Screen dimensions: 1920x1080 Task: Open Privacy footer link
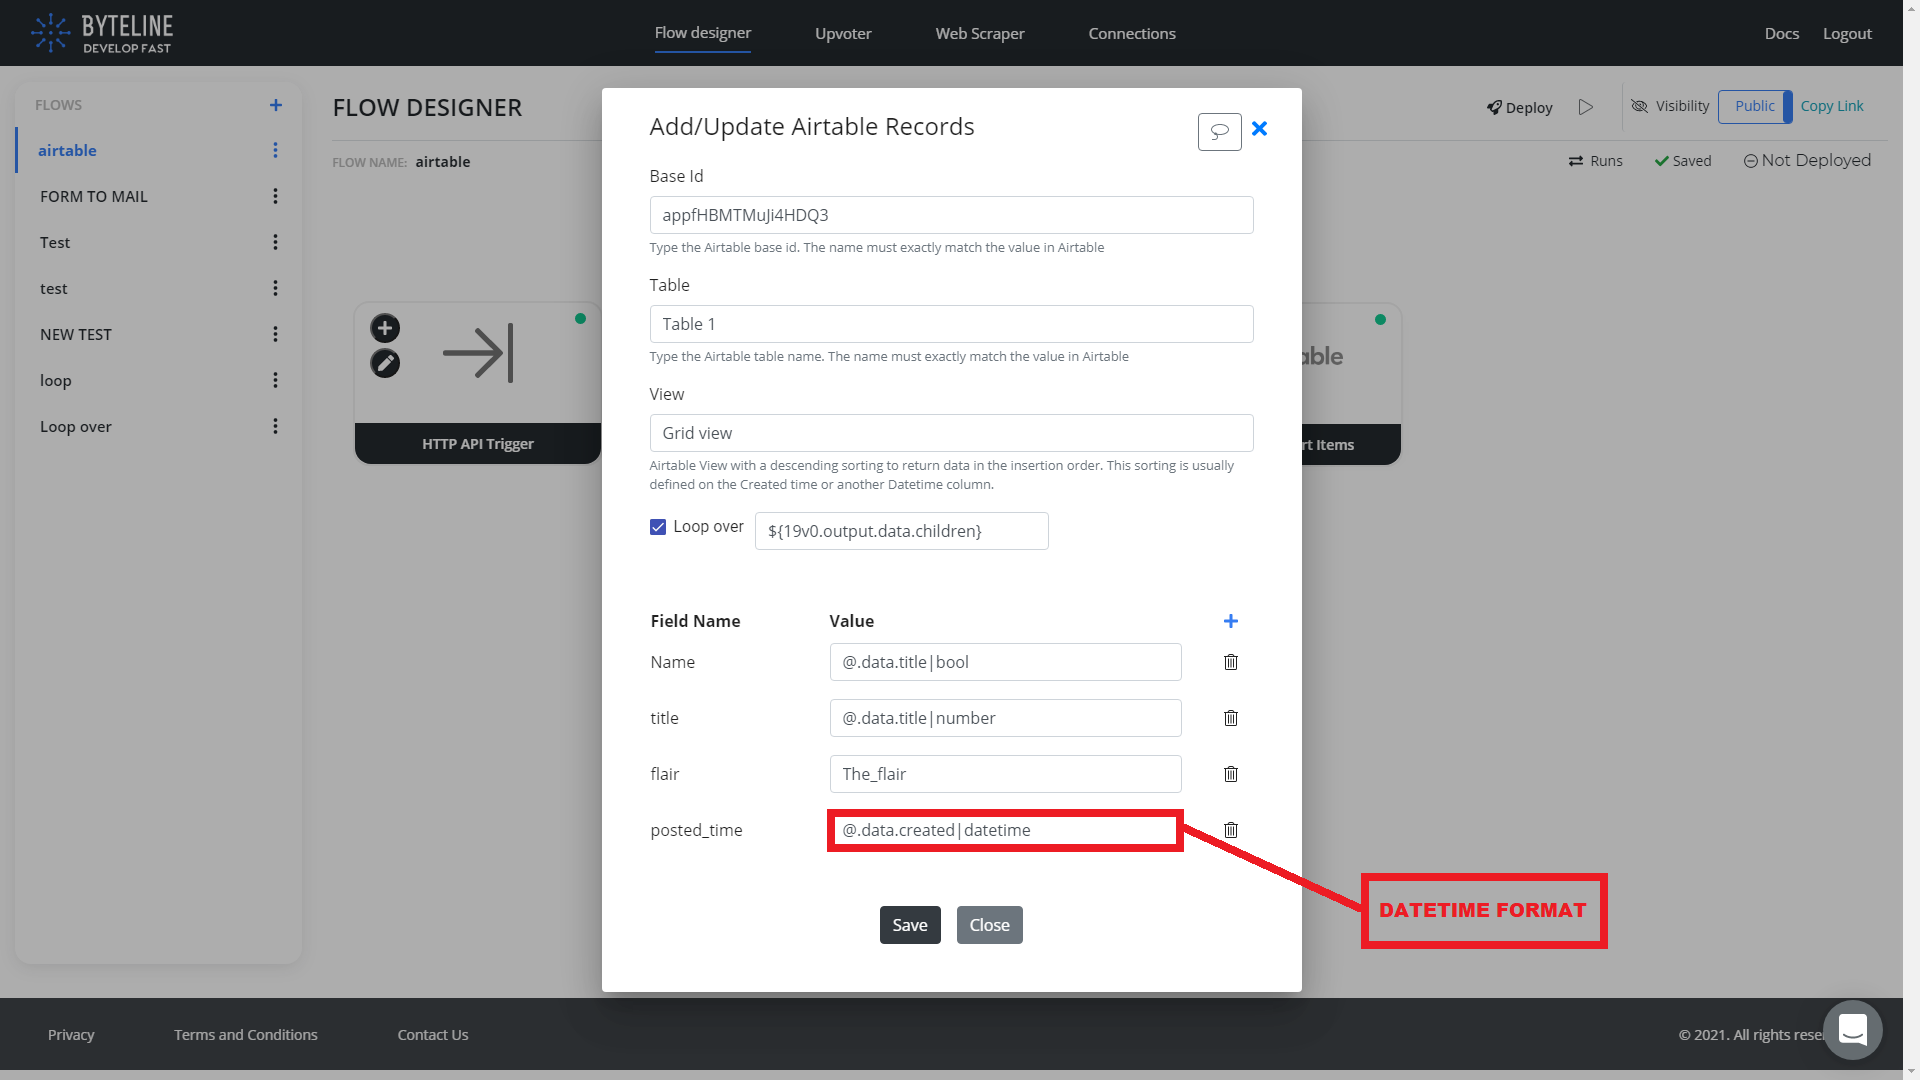pyautogui.click(x=71, y=1034)
